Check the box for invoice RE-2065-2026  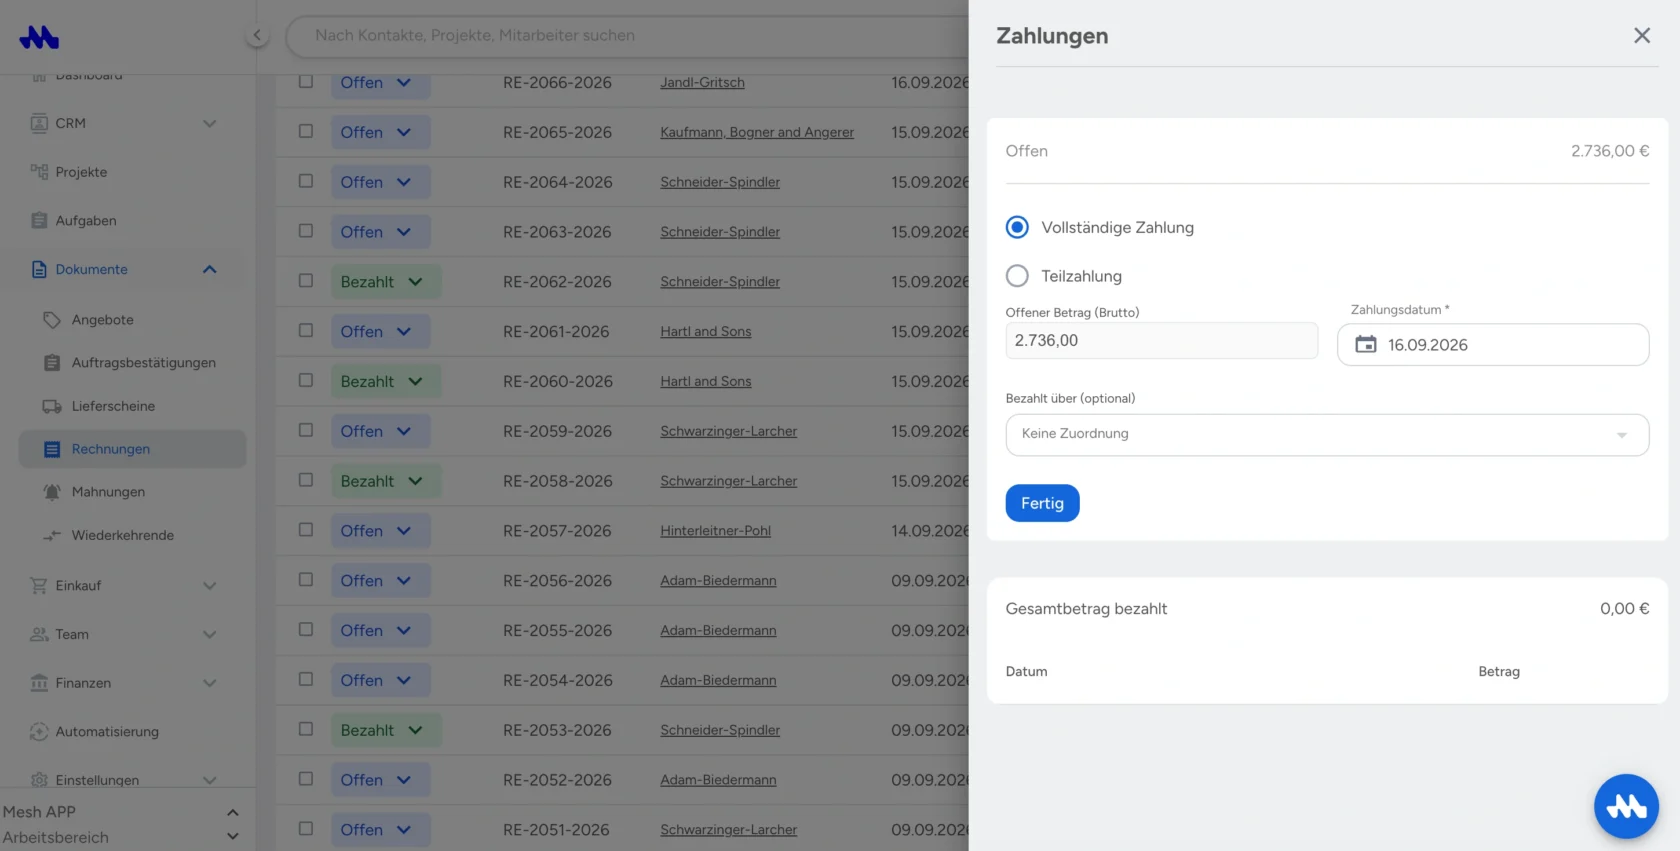click(x=306, y=131)
